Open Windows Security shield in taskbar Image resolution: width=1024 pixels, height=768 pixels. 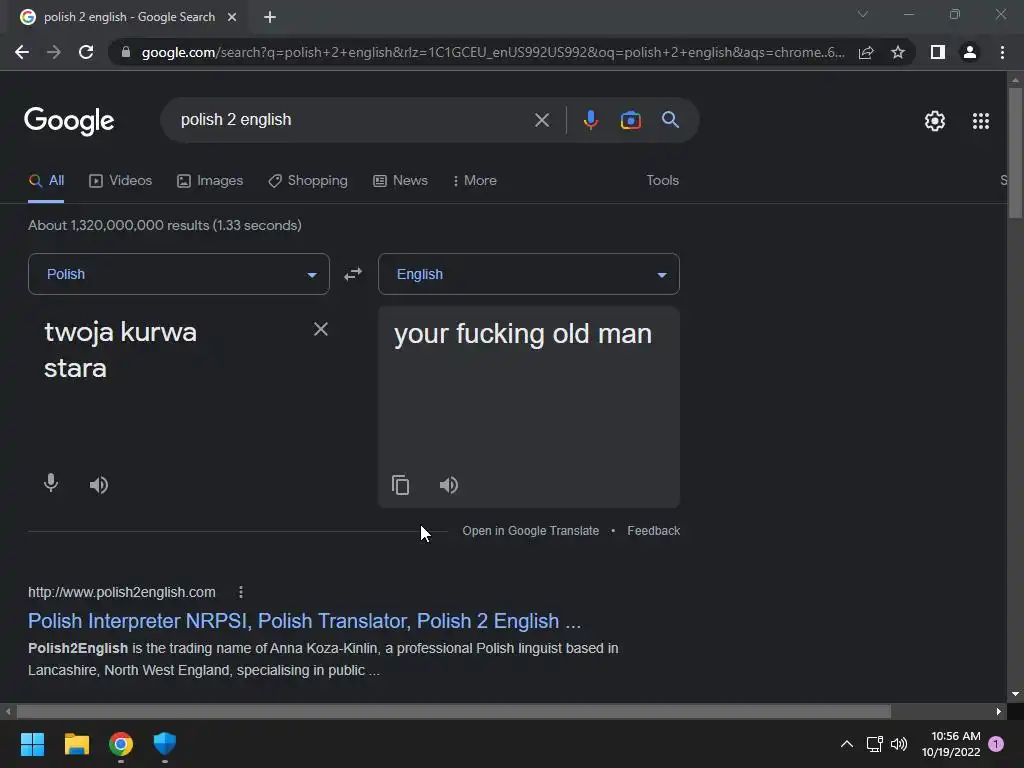click(165, 744)
